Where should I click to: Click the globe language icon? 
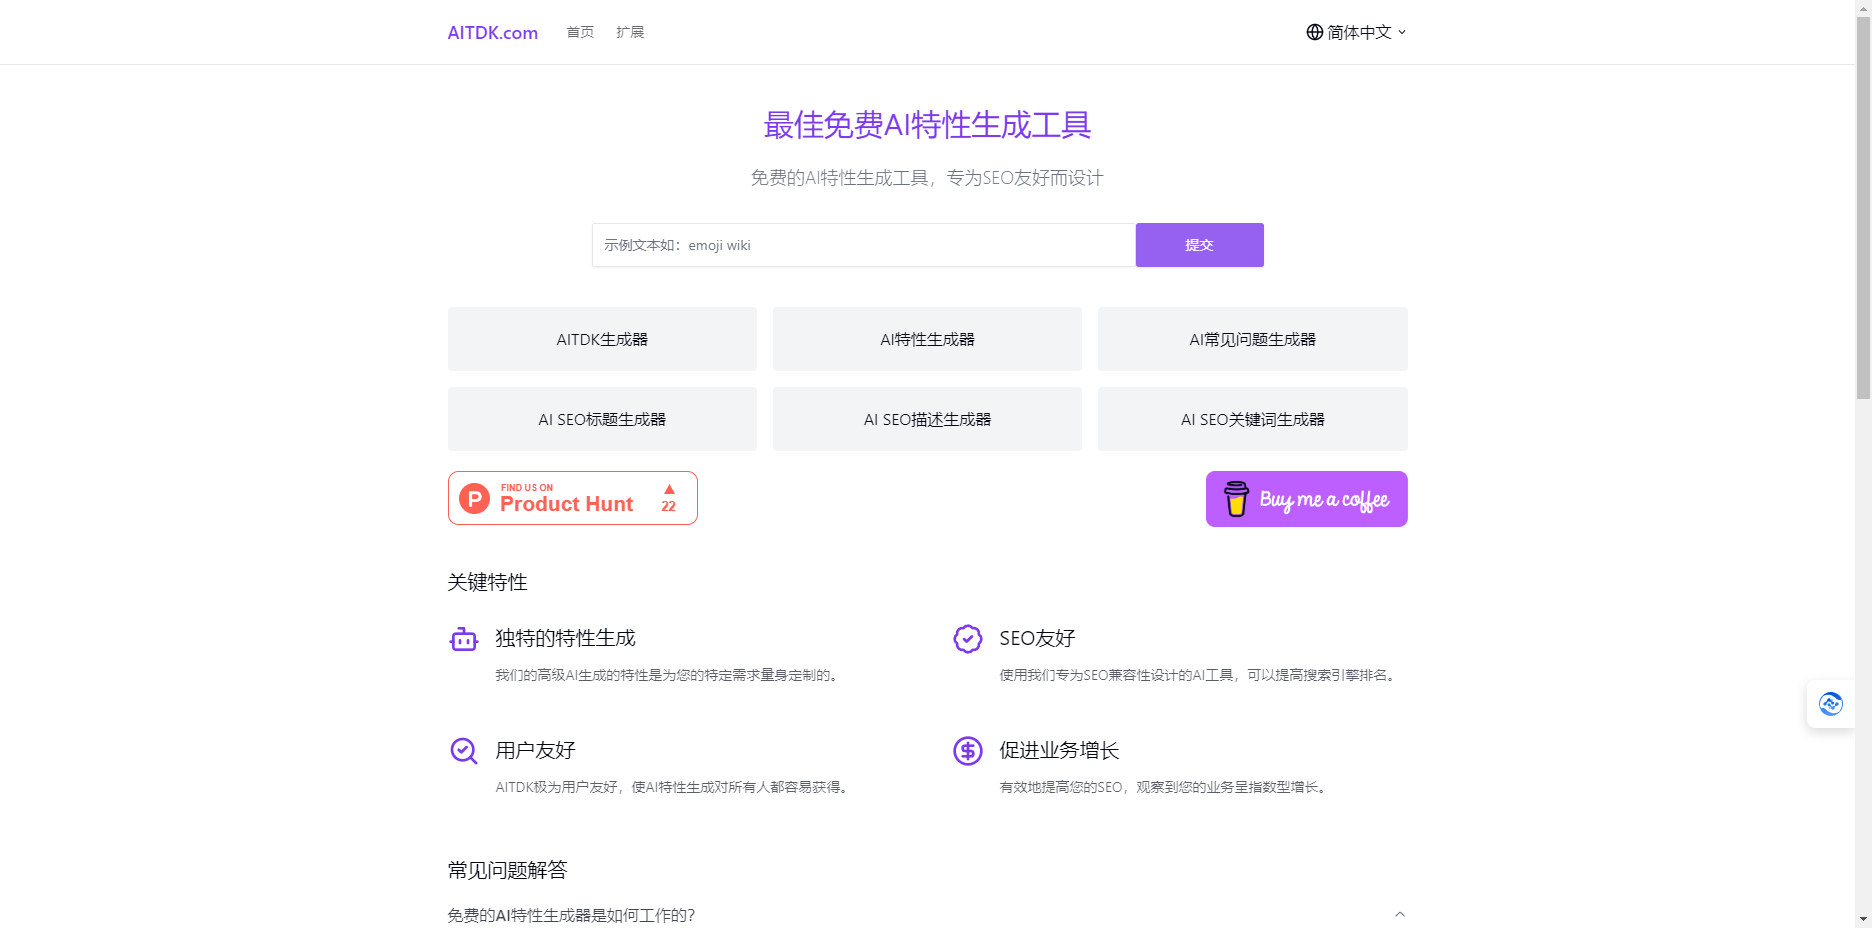point(1313,32)
